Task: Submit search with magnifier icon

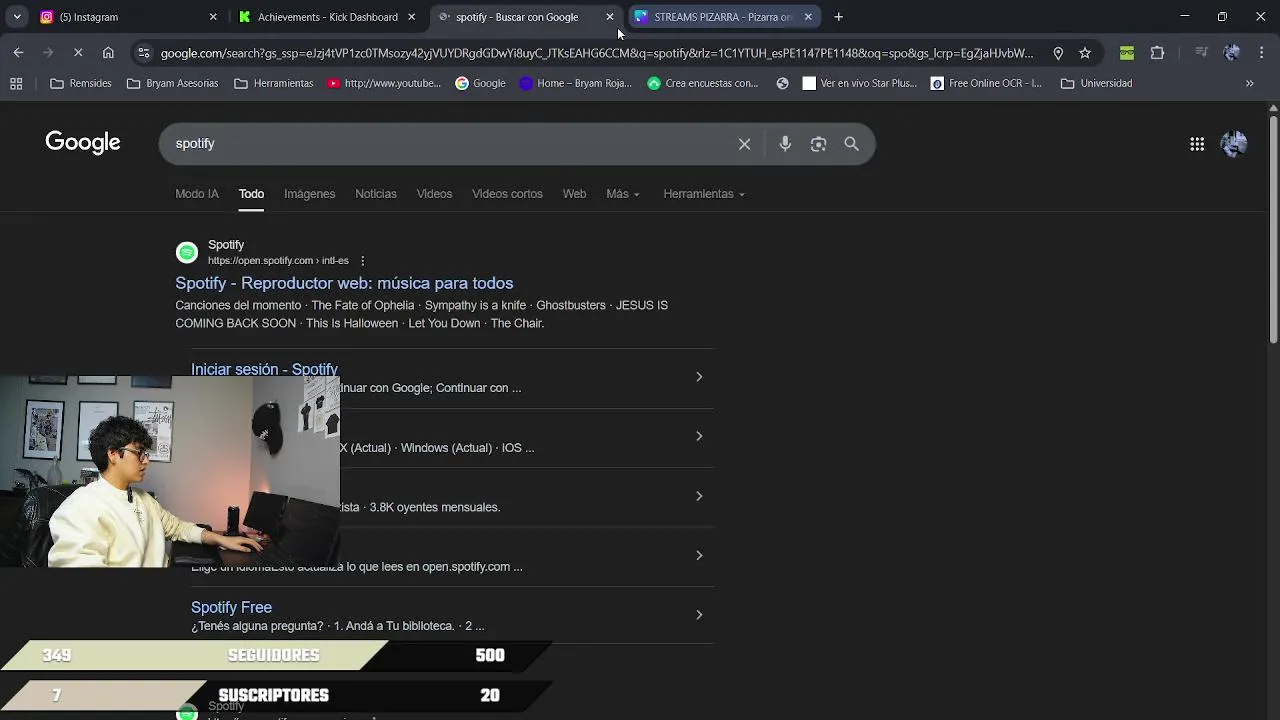Action: pos(851,144)
